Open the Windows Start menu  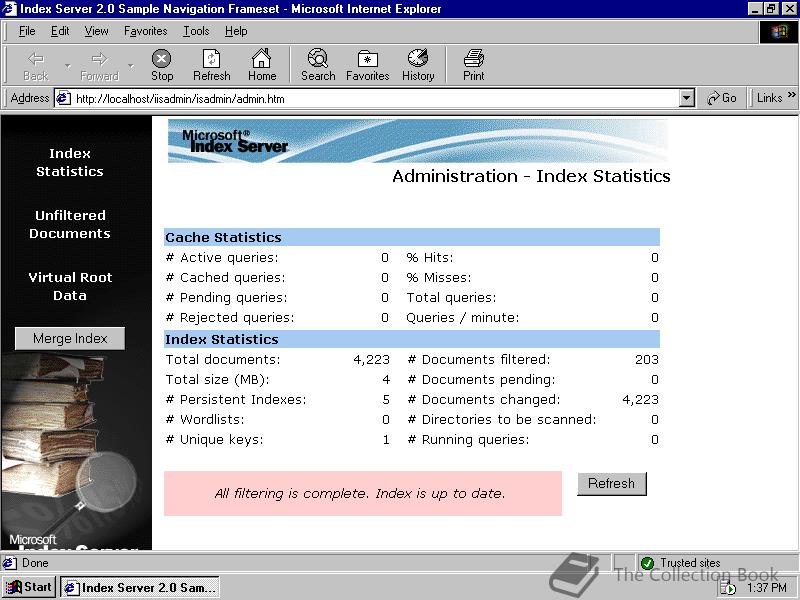click(x=27, y=587)
